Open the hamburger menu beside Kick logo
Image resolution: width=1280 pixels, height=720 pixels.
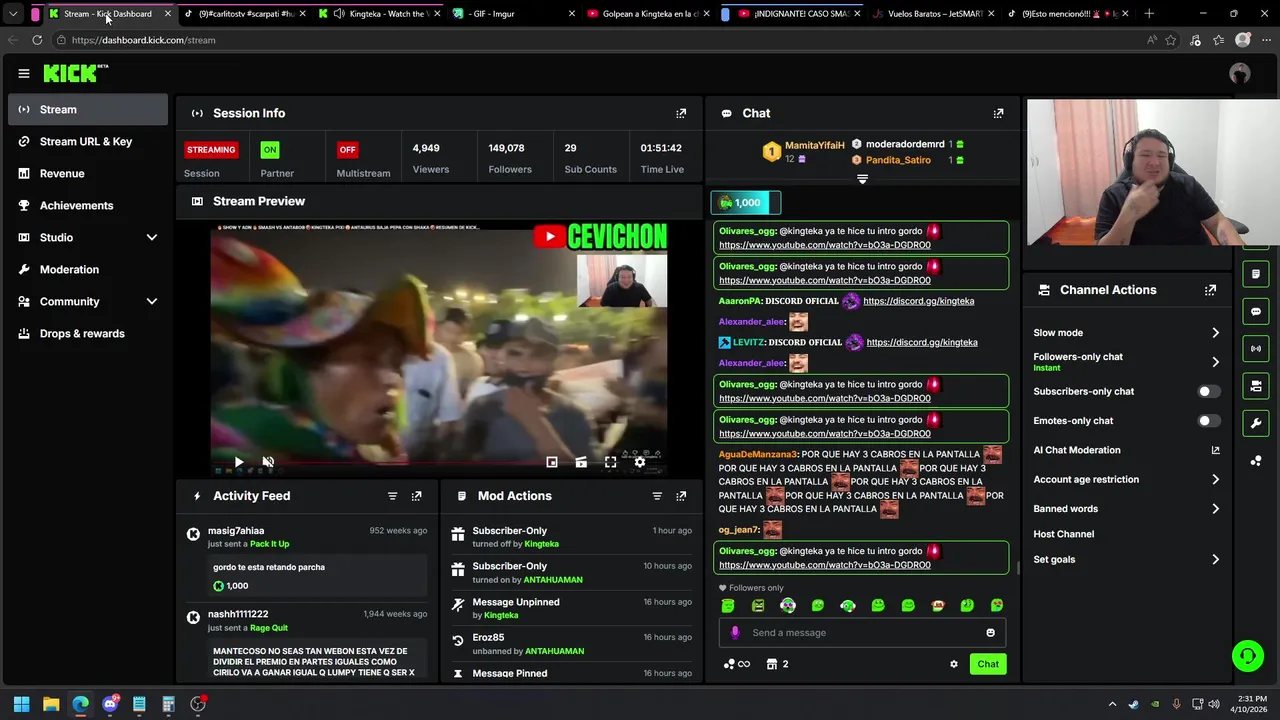(x=24, y=73)
